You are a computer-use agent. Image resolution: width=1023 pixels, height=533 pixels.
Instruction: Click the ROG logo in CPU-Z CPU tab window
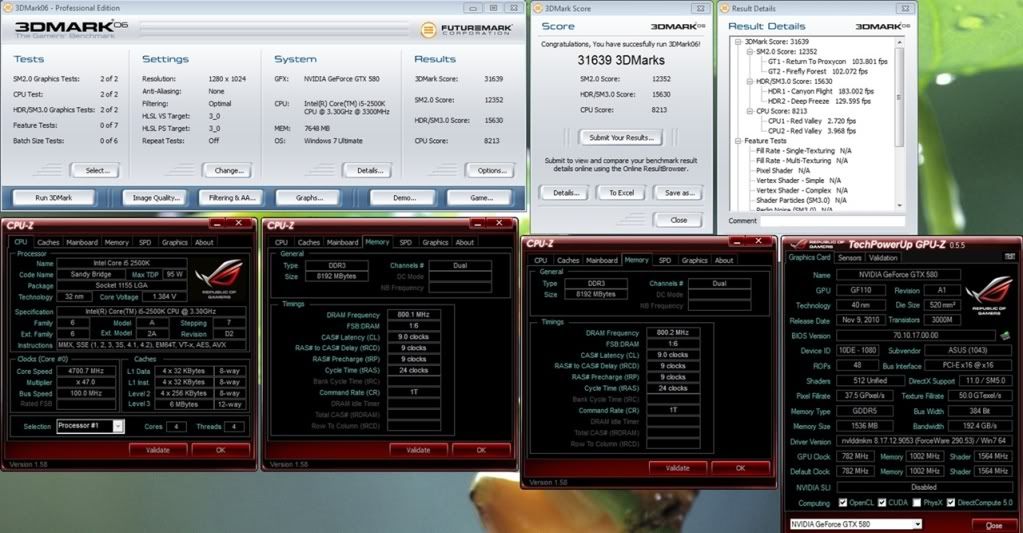[219, 278]
